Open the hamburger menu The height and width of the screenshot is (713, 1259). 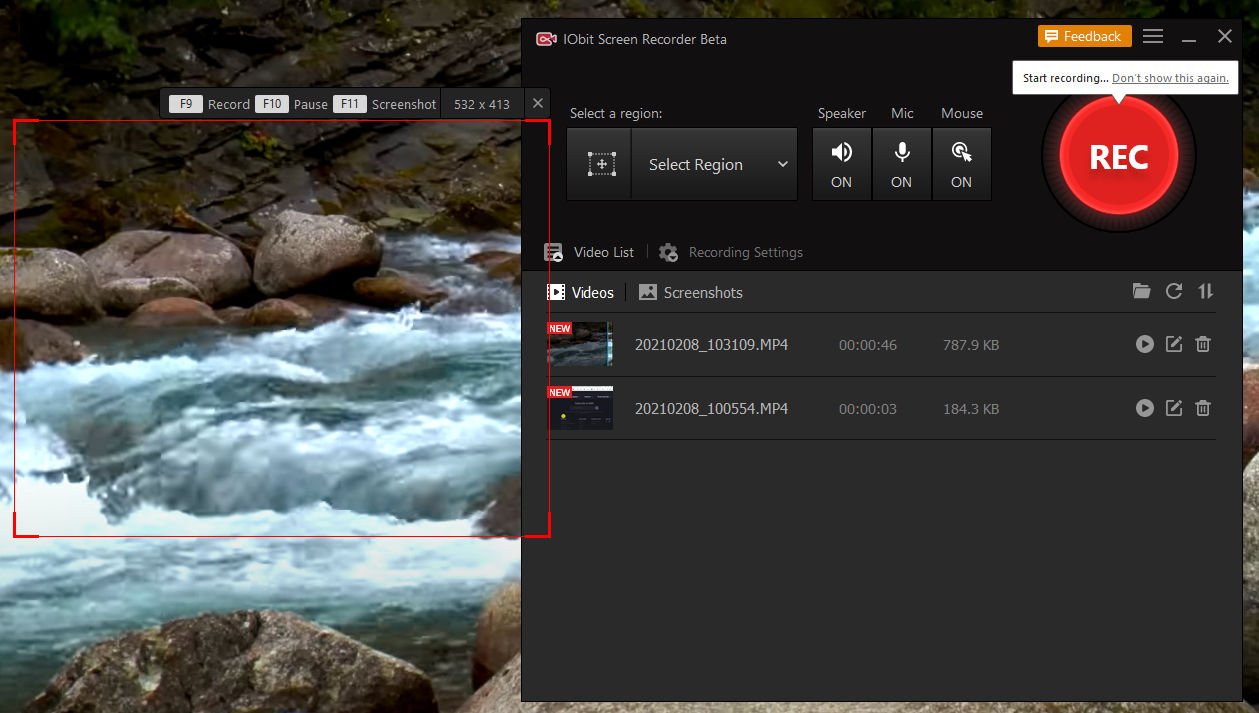click(x=1152, y=35)
